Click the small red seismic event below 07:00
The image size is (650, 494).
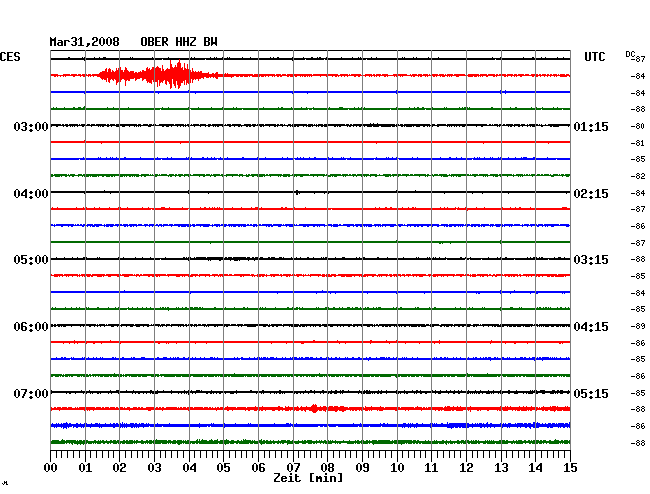coord(314,409)
